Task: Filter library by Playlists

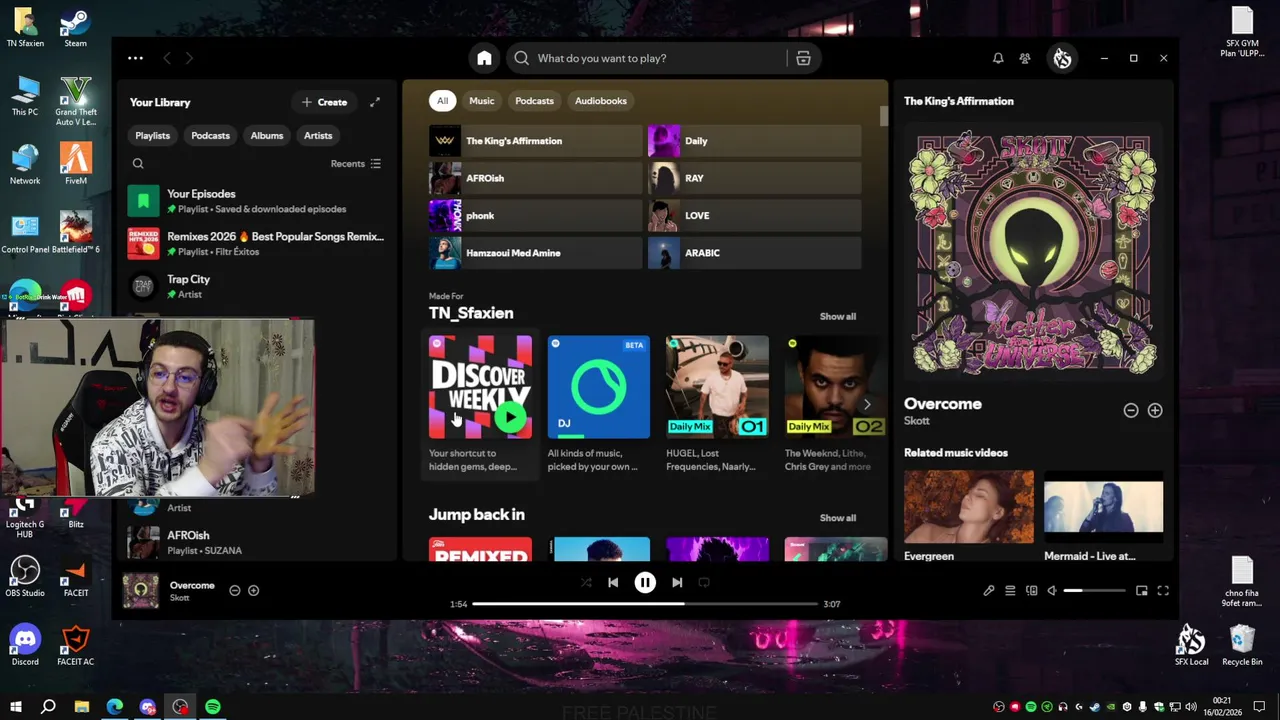Action: click(153, 135)
